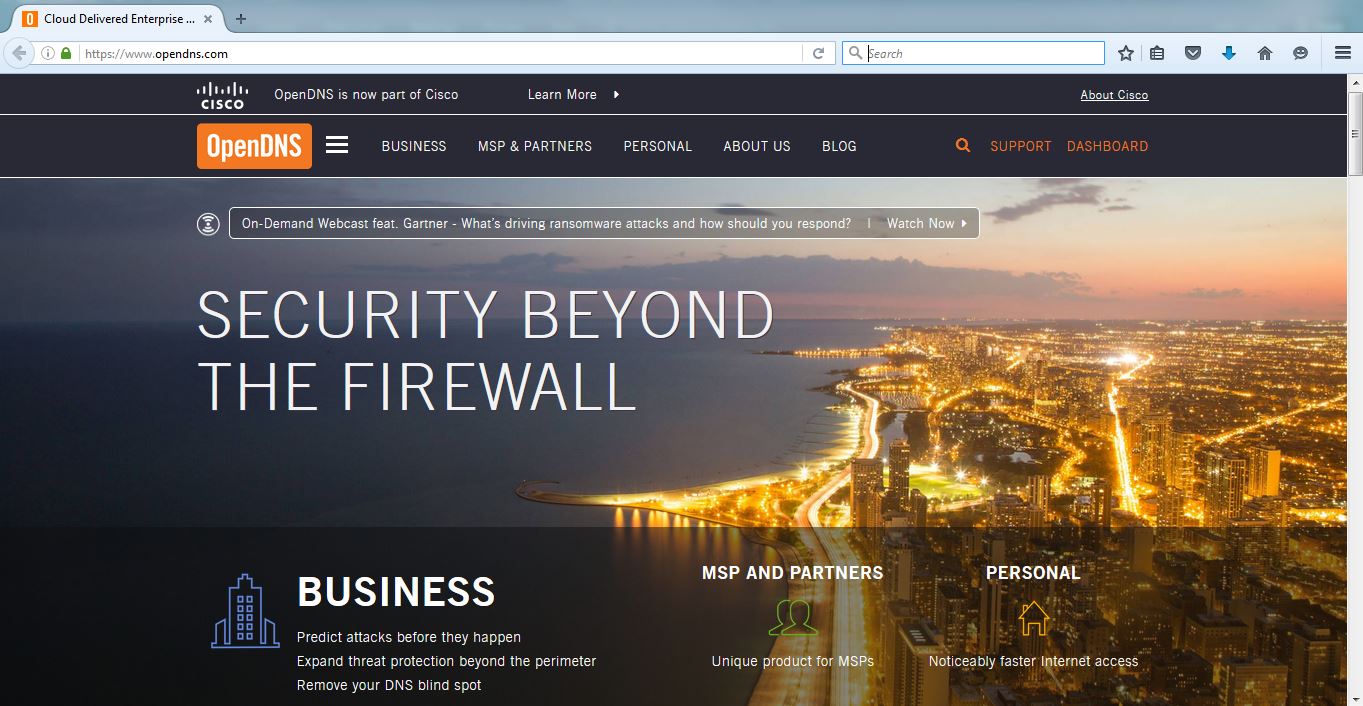Viewport: 1363px width, 706px height.
Task: Go to the Firefox home page icon
Action: 1265,53
